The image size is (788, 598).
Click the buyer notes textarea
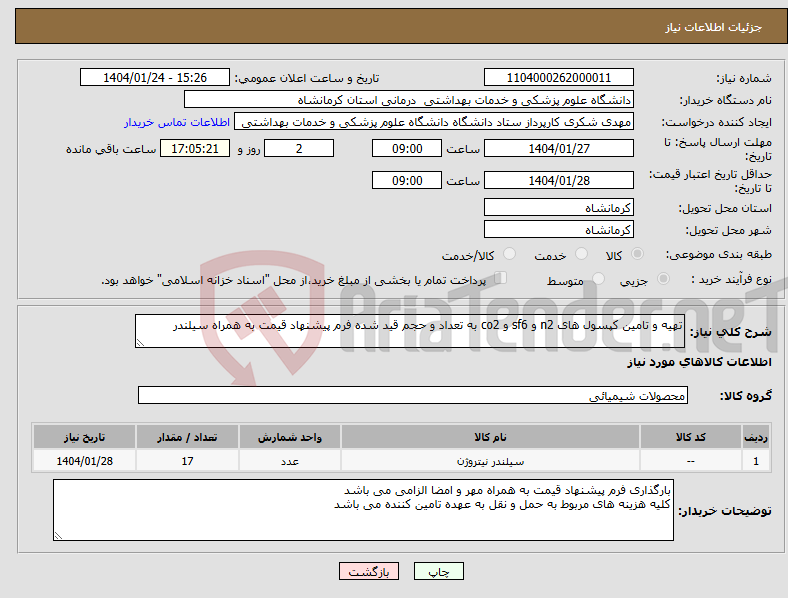point(363,510)
